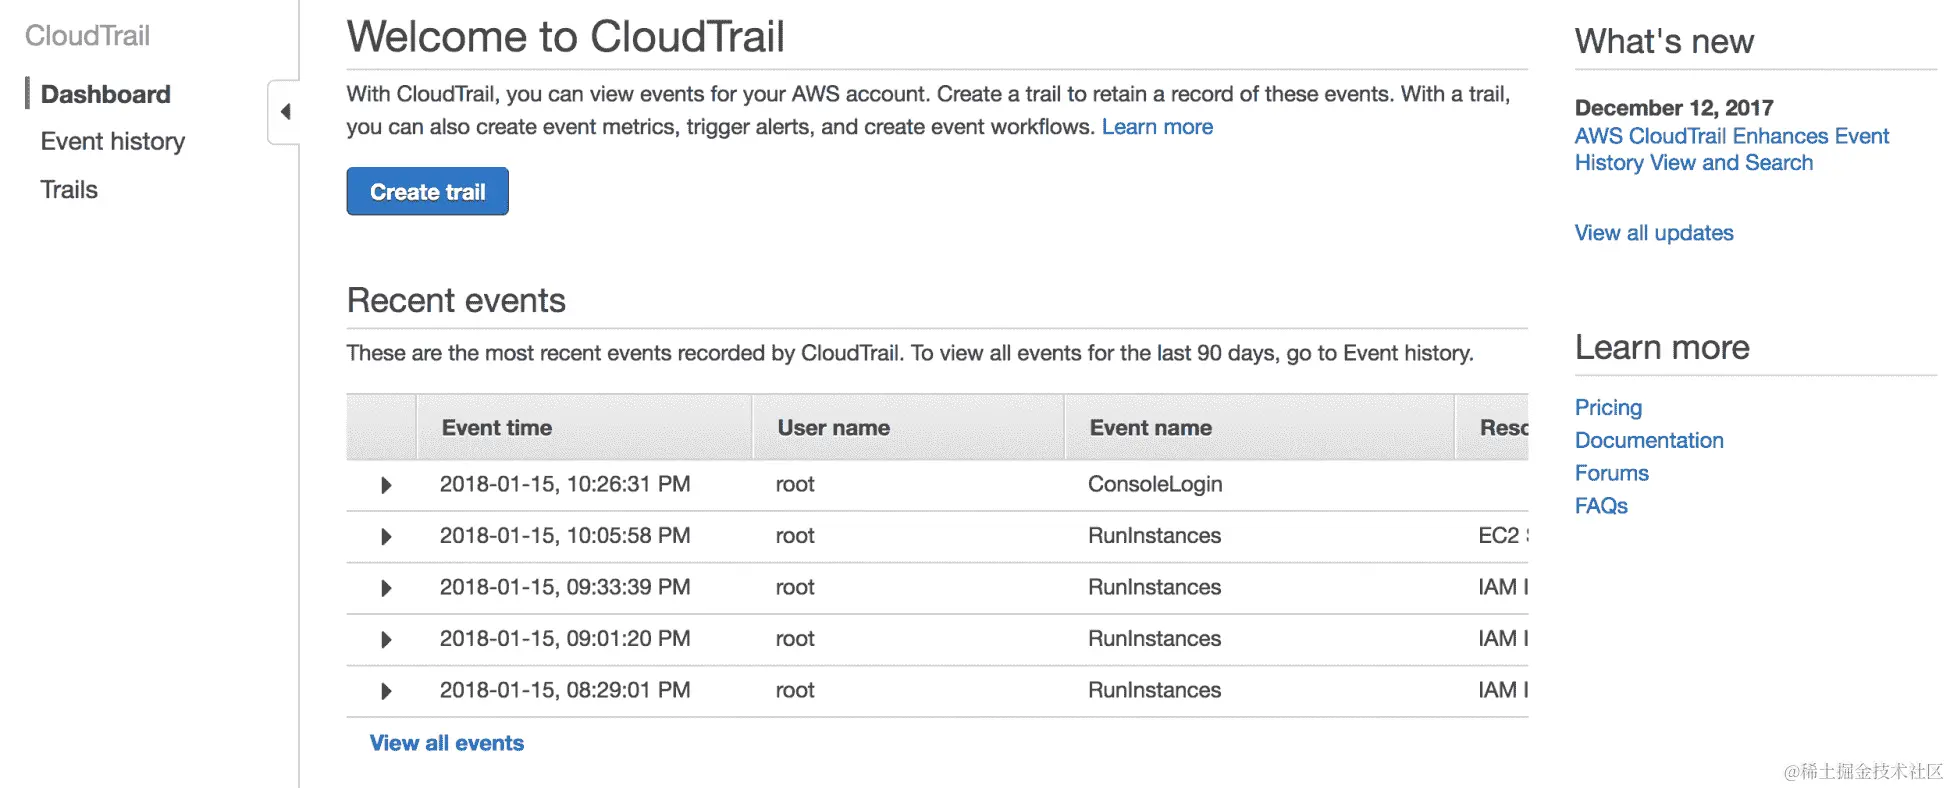
Task: Click the CloudTrail title in the sidebar
Action: (87, 36)
